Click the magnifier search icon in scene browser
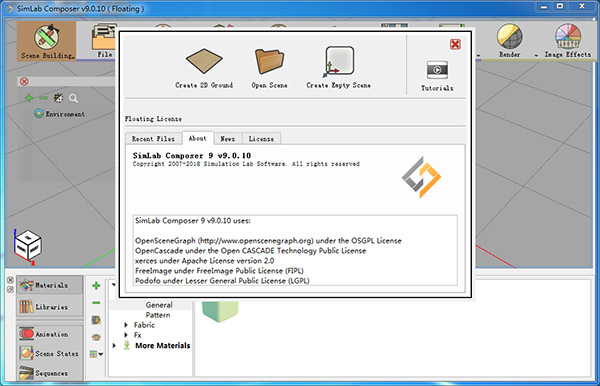 73,99
